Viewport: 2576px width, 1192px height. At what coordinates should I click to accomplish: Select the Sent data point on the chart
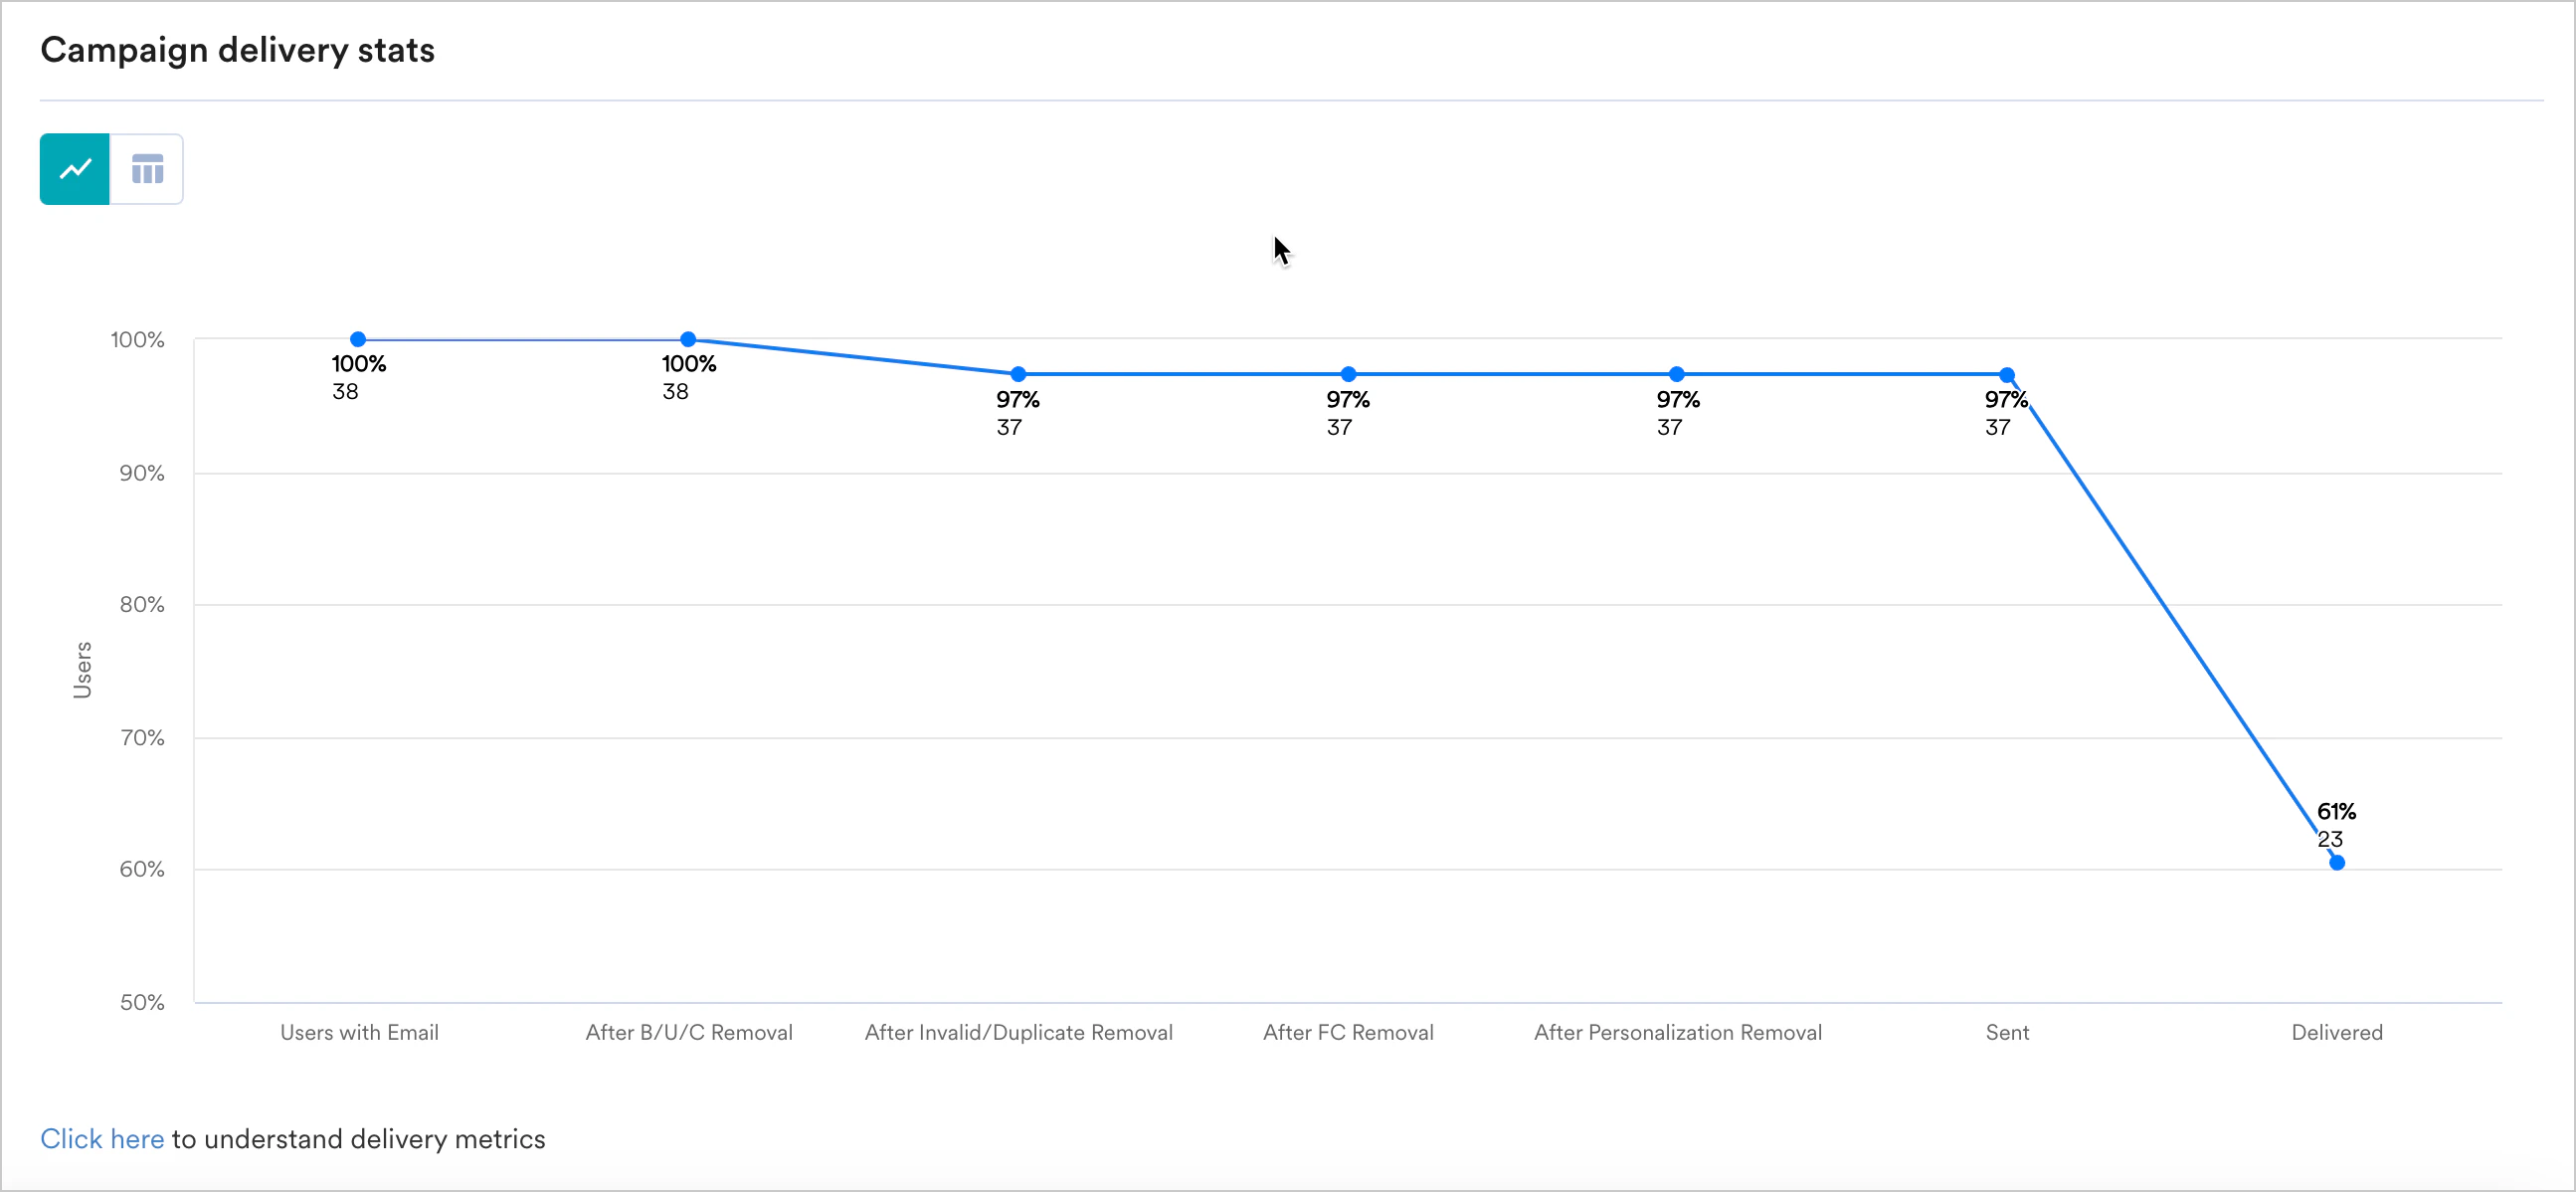[x=2007, y=374]
